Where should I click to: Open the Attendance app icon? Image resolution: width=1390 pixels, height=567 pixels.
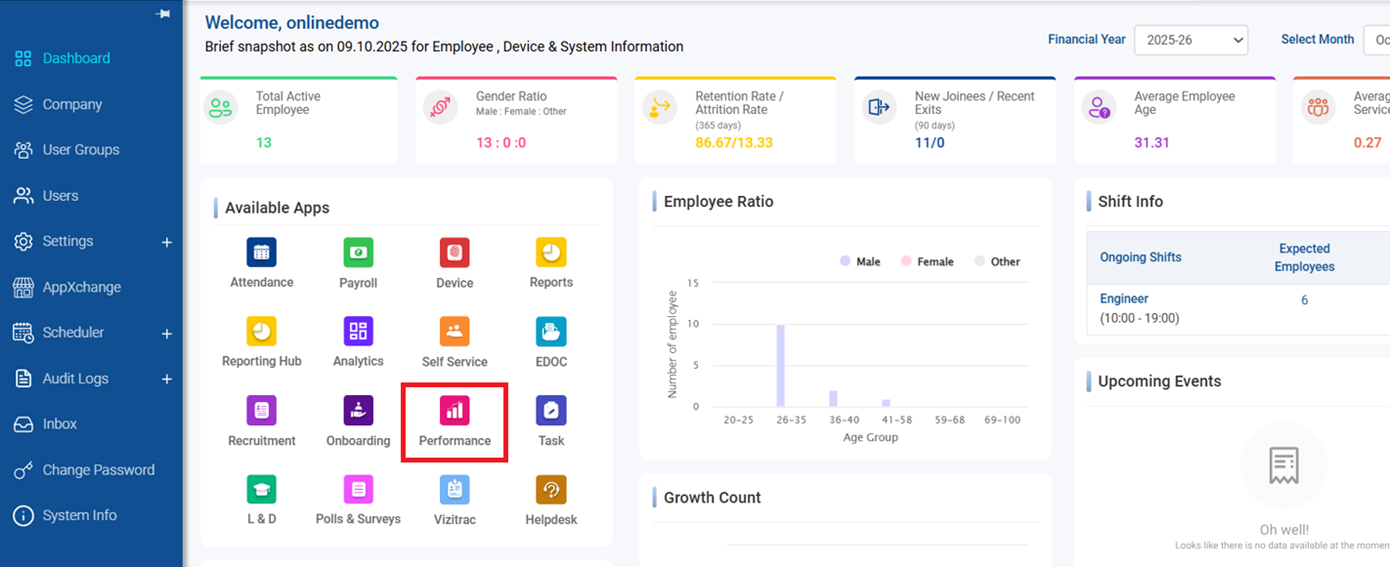pyautogui.click(x=262, y=252)
